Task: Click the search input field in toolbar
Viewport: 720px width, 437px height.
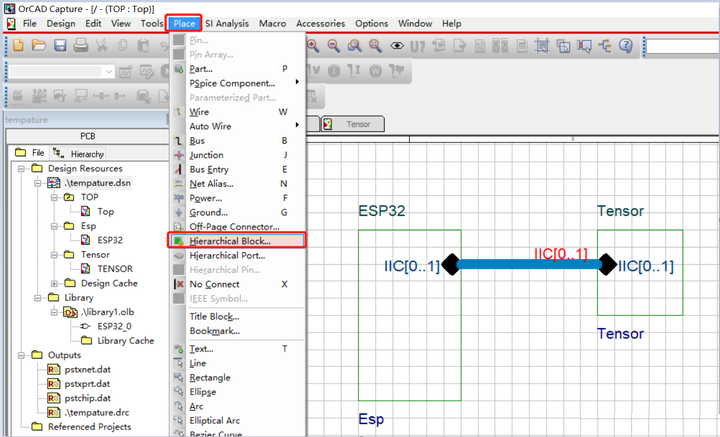Action: pyautogui.click(x=683, y=46)
